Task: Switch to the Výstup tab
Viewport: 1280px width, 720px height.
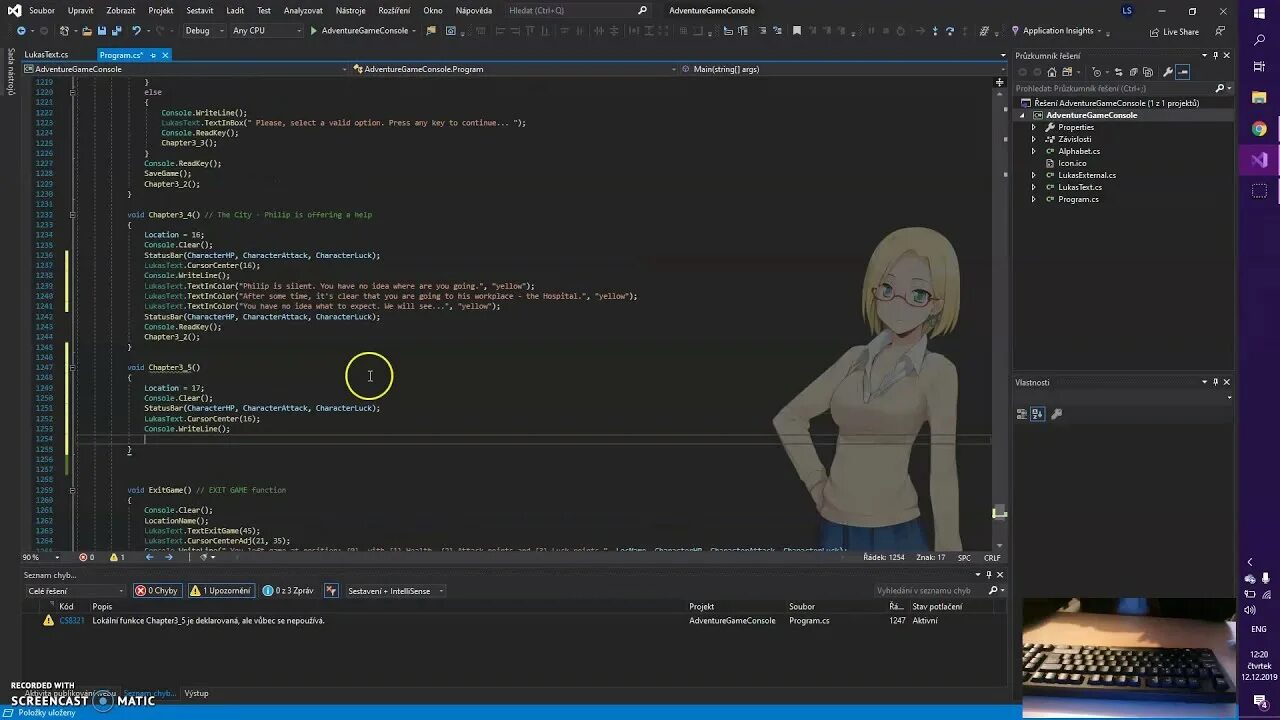Action: click(197, 693)
